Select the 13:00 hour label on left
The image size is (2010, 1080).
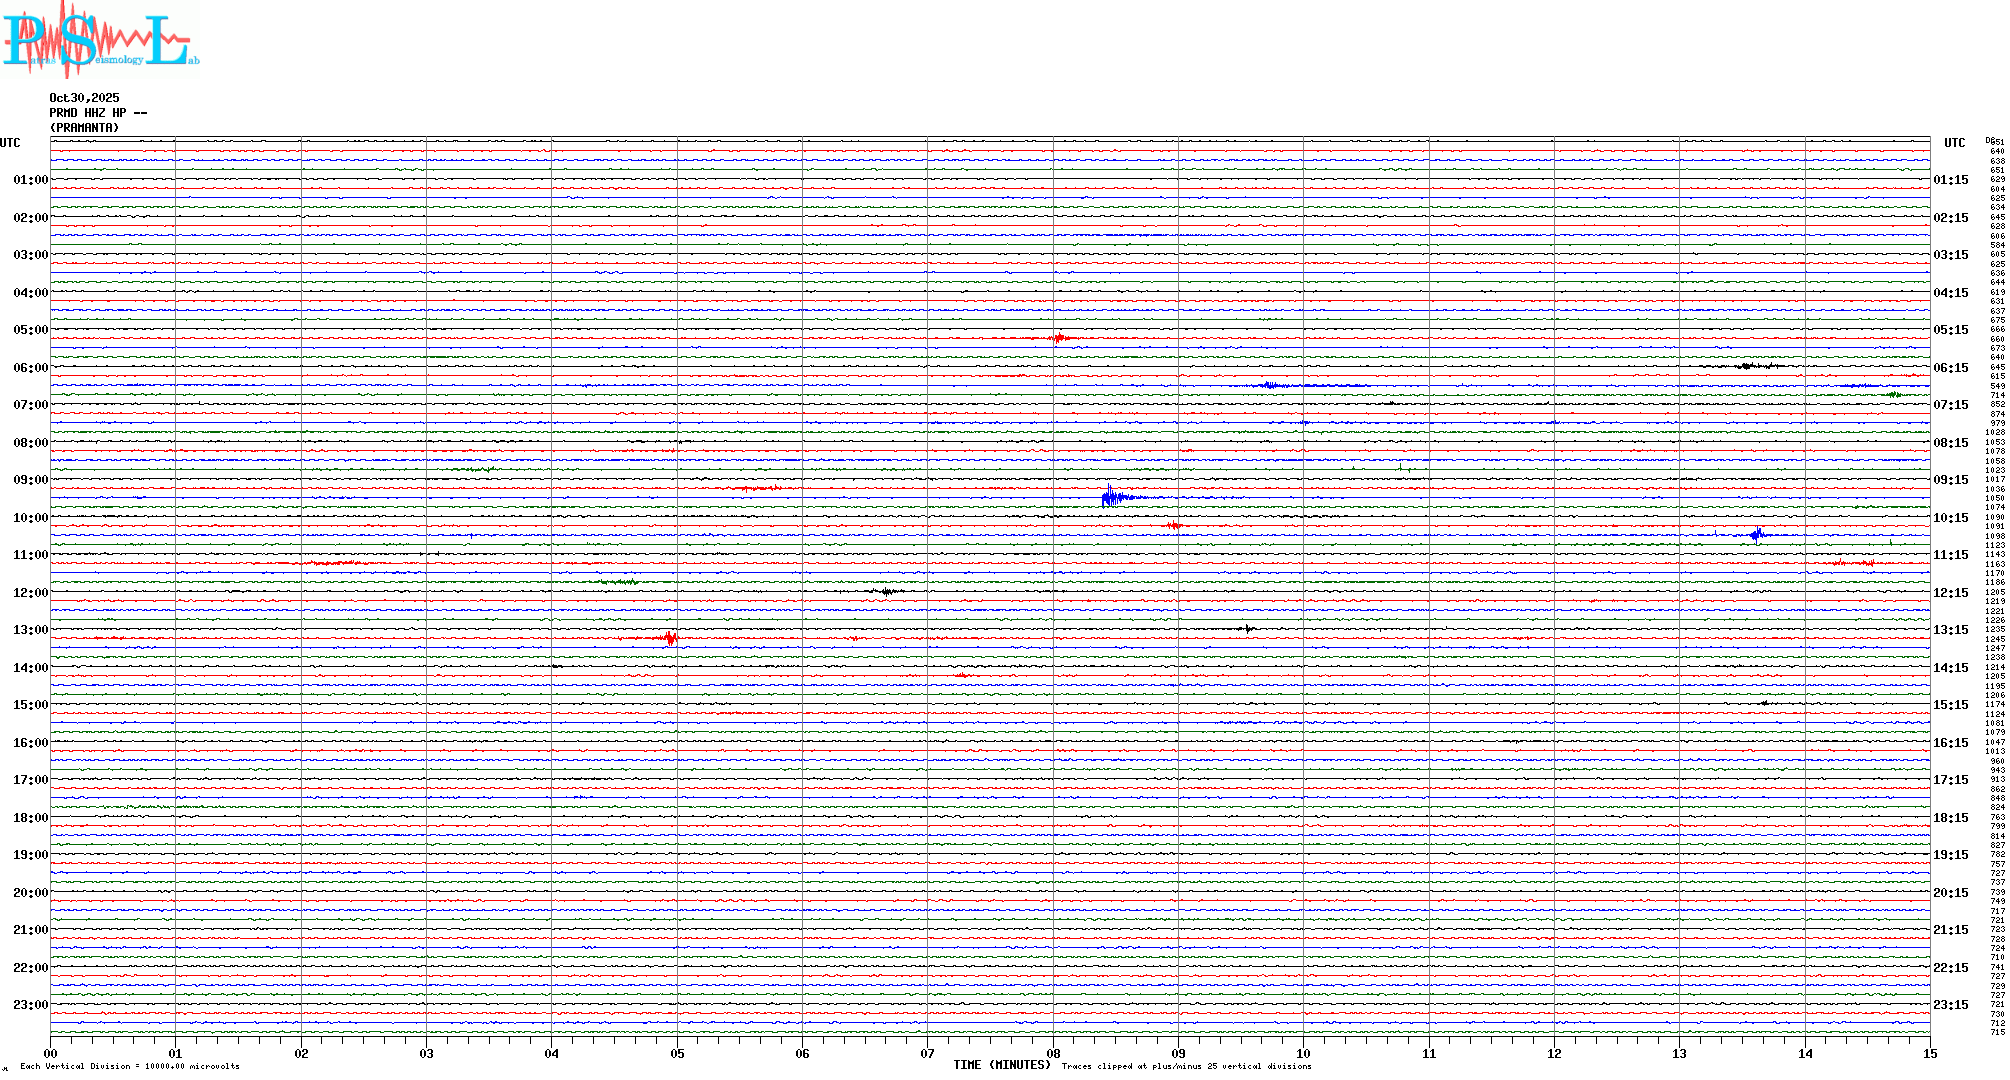[30, 630]
